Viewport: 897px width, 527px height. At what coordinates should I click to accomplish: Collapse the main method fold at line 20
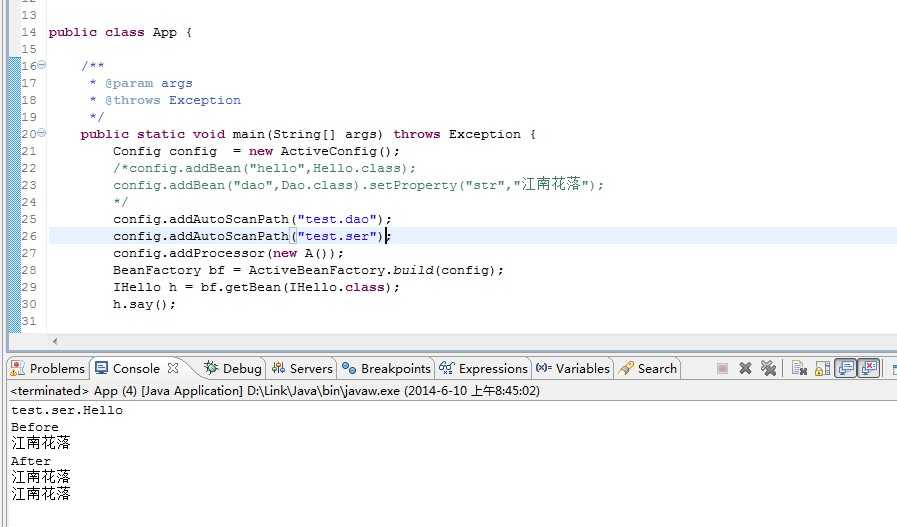42,133
